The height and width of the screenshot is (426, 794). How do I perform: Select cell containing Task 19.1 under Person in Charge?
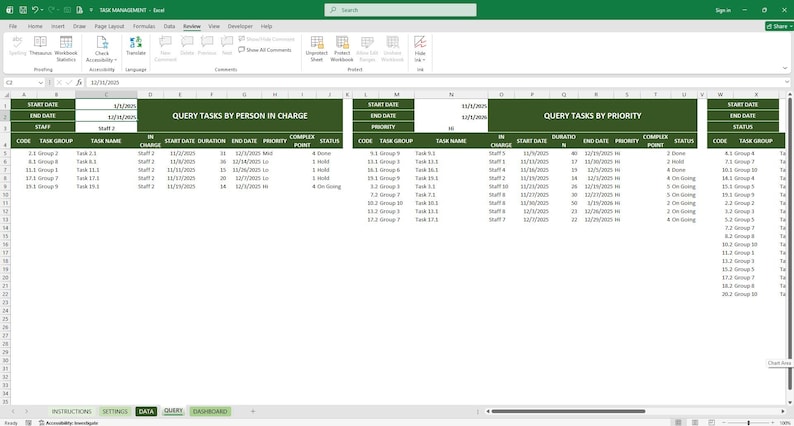(x=105, y=186)
